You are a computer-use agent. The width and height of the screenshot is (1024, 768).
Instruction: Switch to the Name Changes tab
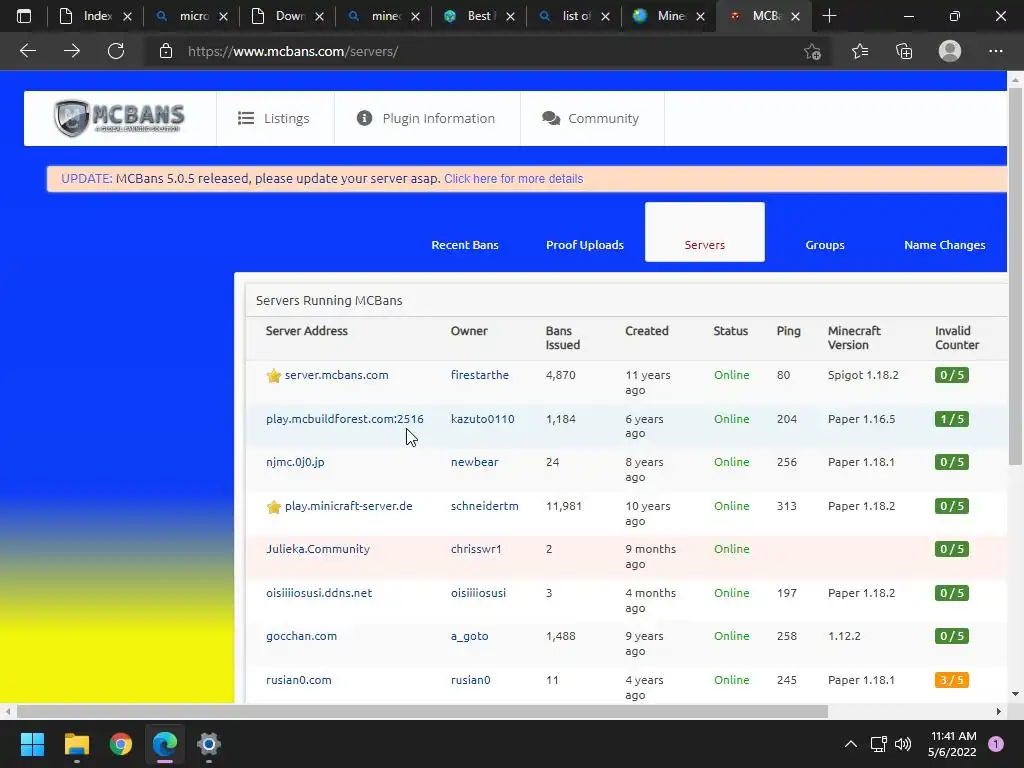(944, 245)
